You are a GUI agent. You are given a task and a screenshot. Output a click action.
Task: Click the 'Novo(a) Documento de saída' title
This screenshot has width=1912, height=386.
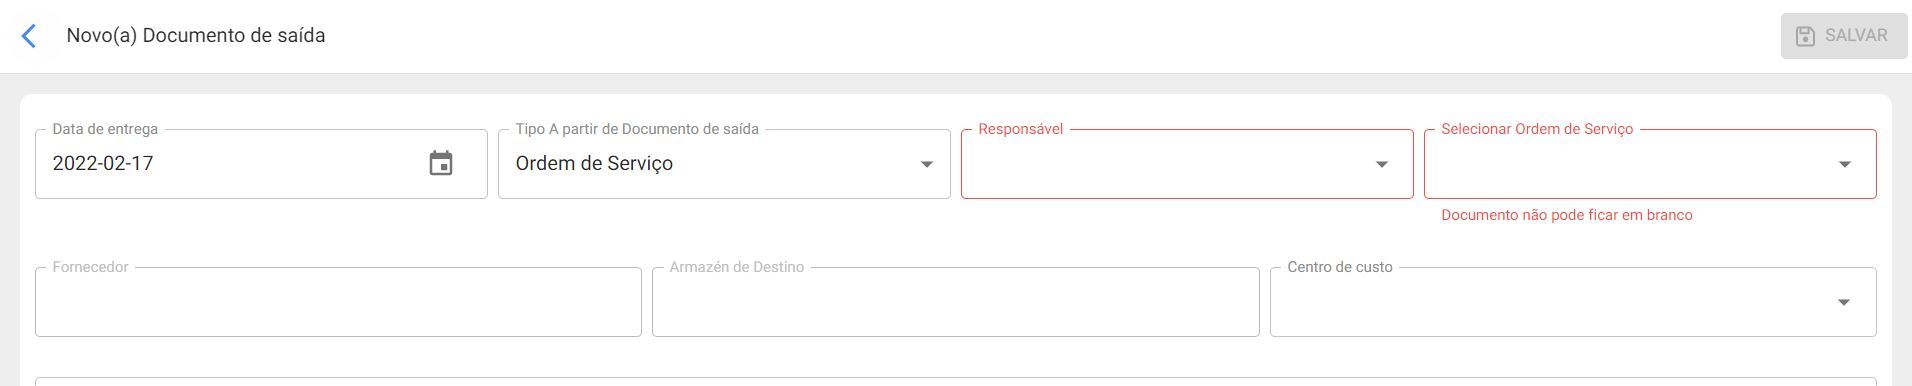coord(196,35)
